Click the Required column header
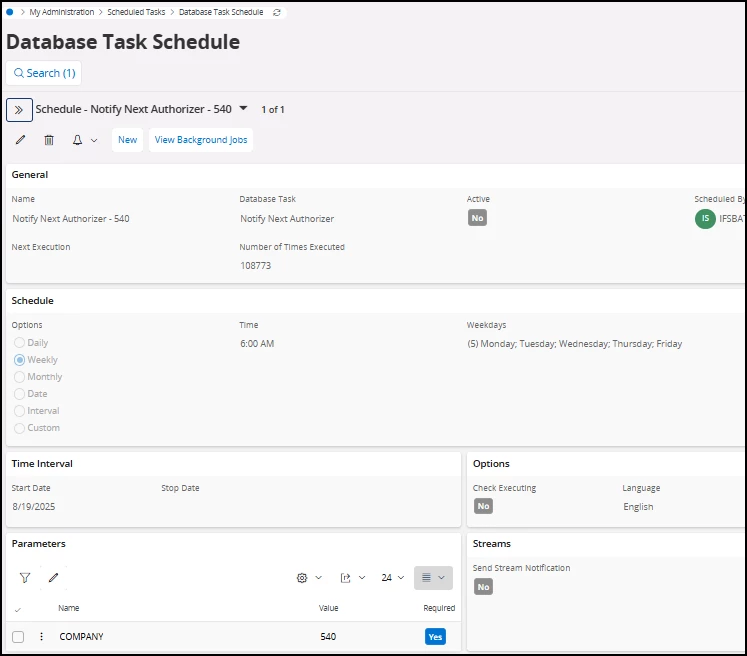This screenshot has height=656, width=747. [x=439, y=608]
